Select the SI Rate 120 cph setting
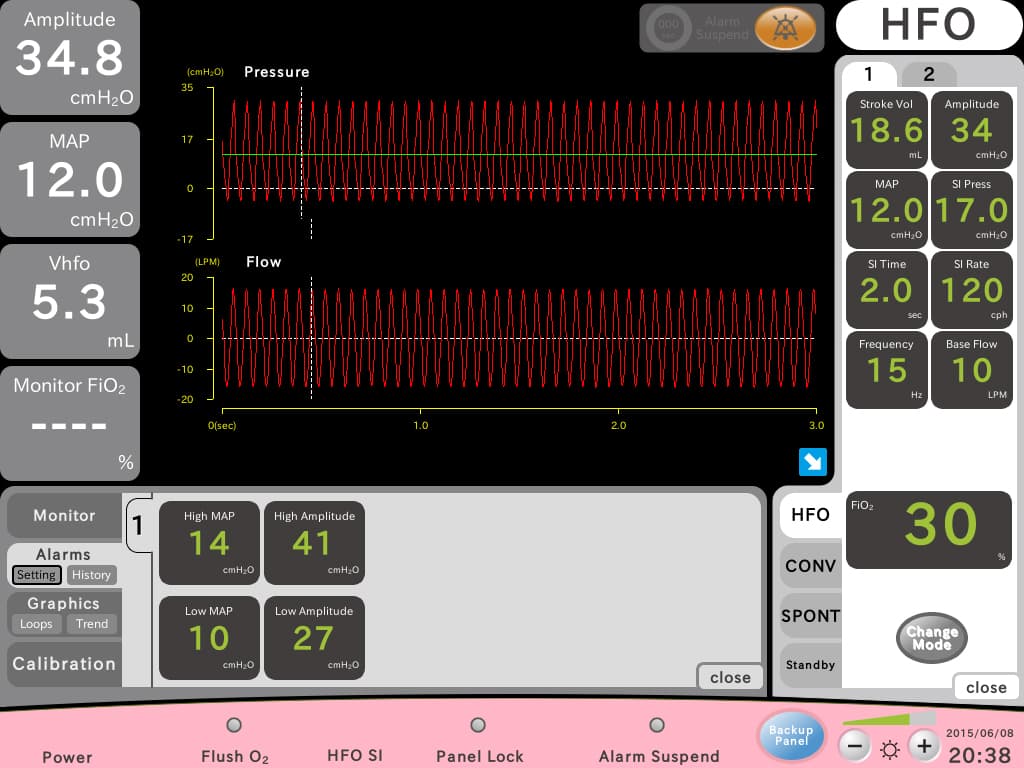The image size is (1024, 768). (x=972, y=290)
